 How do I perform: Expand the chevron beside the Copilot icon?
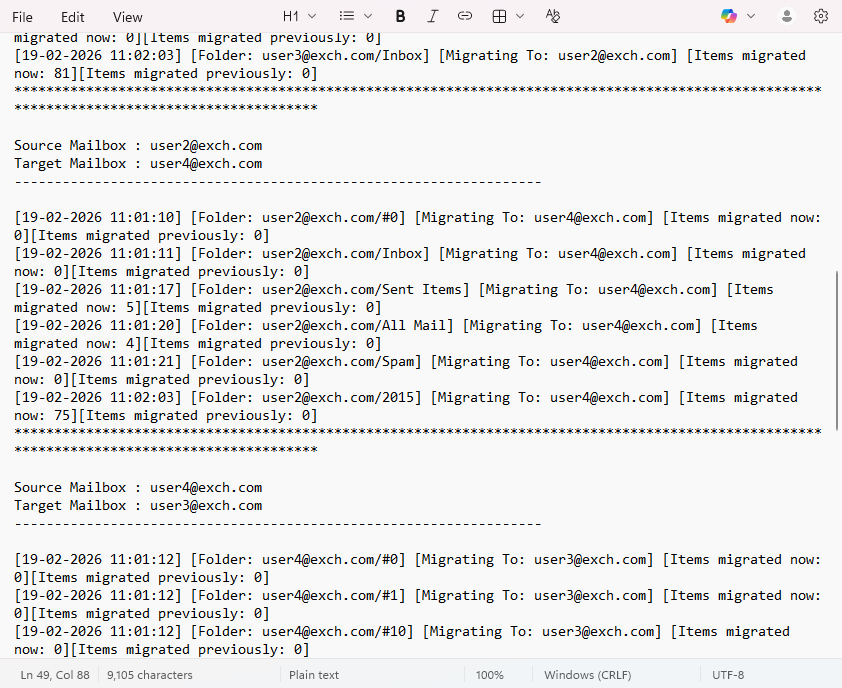coord(751,16)
